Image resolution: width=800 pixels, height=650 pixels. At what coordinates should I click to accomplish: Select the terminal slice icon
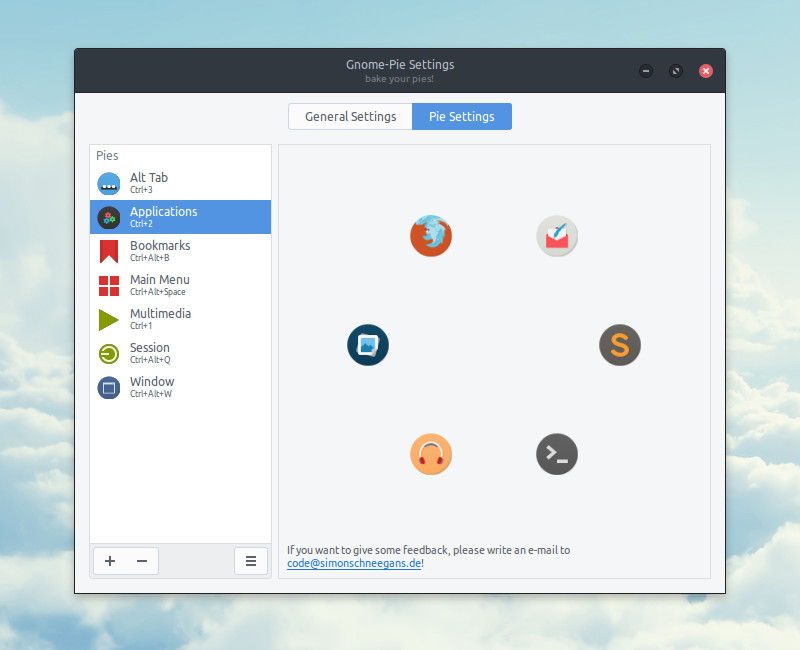557,454
